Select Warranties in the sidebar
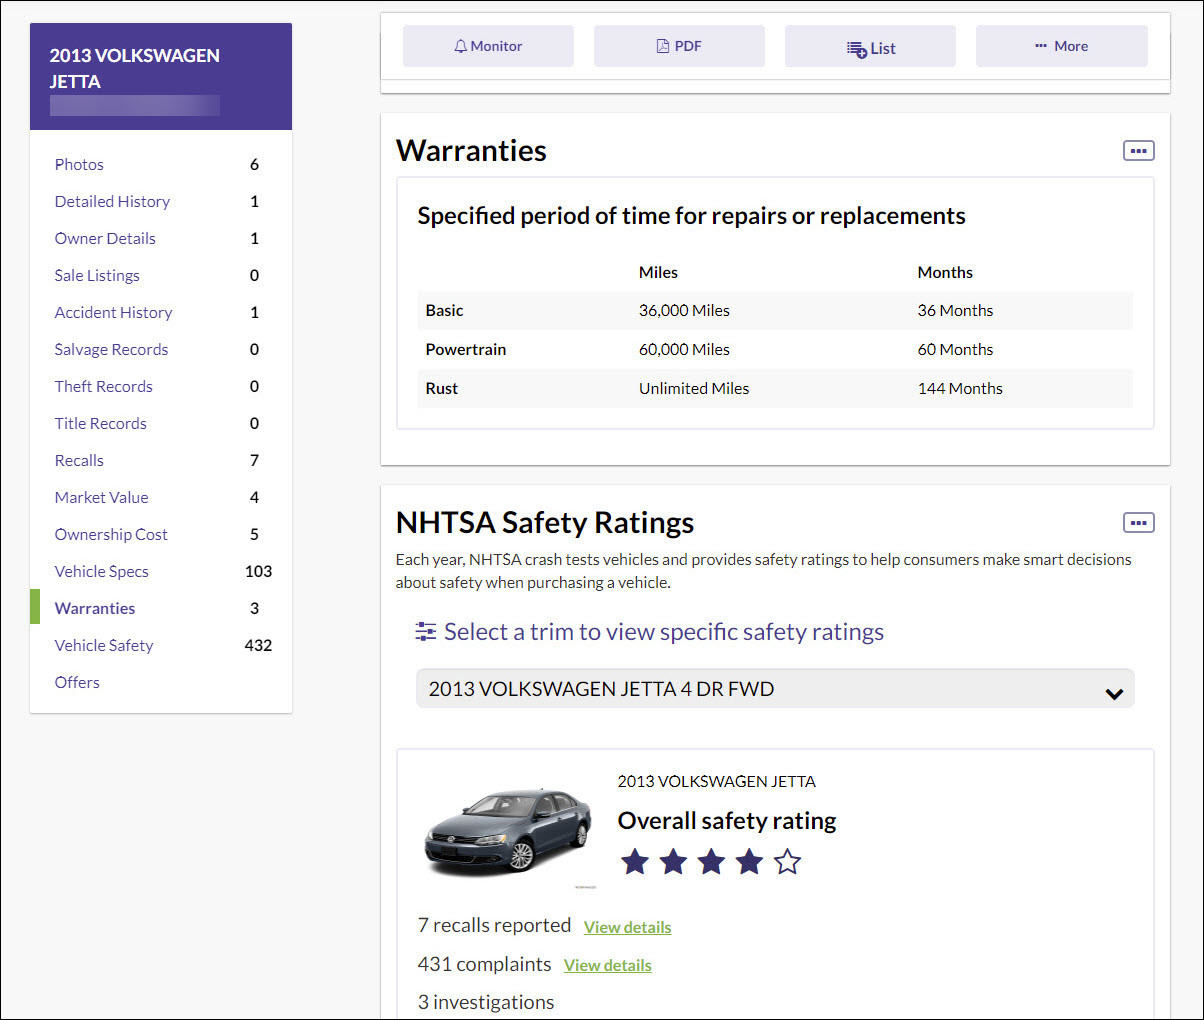1204x1020 pixels. pyautogui.click(x=95, y=608)
